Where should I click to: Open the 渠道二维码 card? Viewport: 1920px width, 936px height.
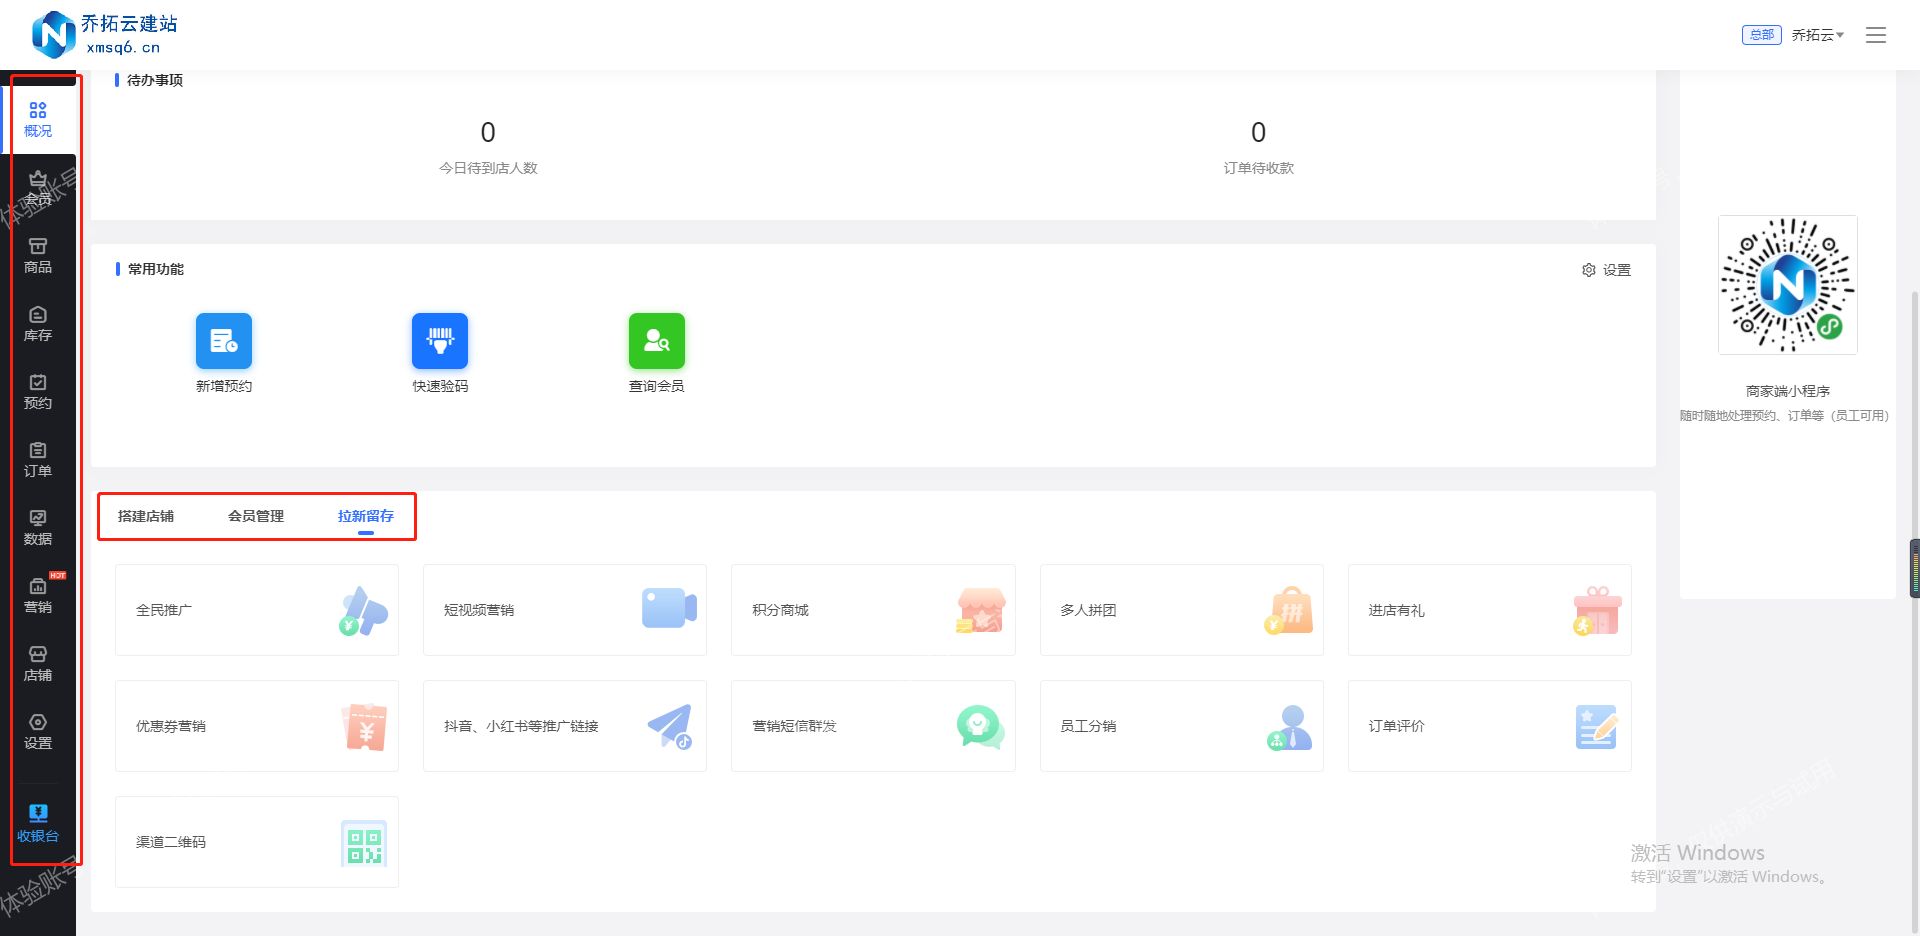click(257, 842)
